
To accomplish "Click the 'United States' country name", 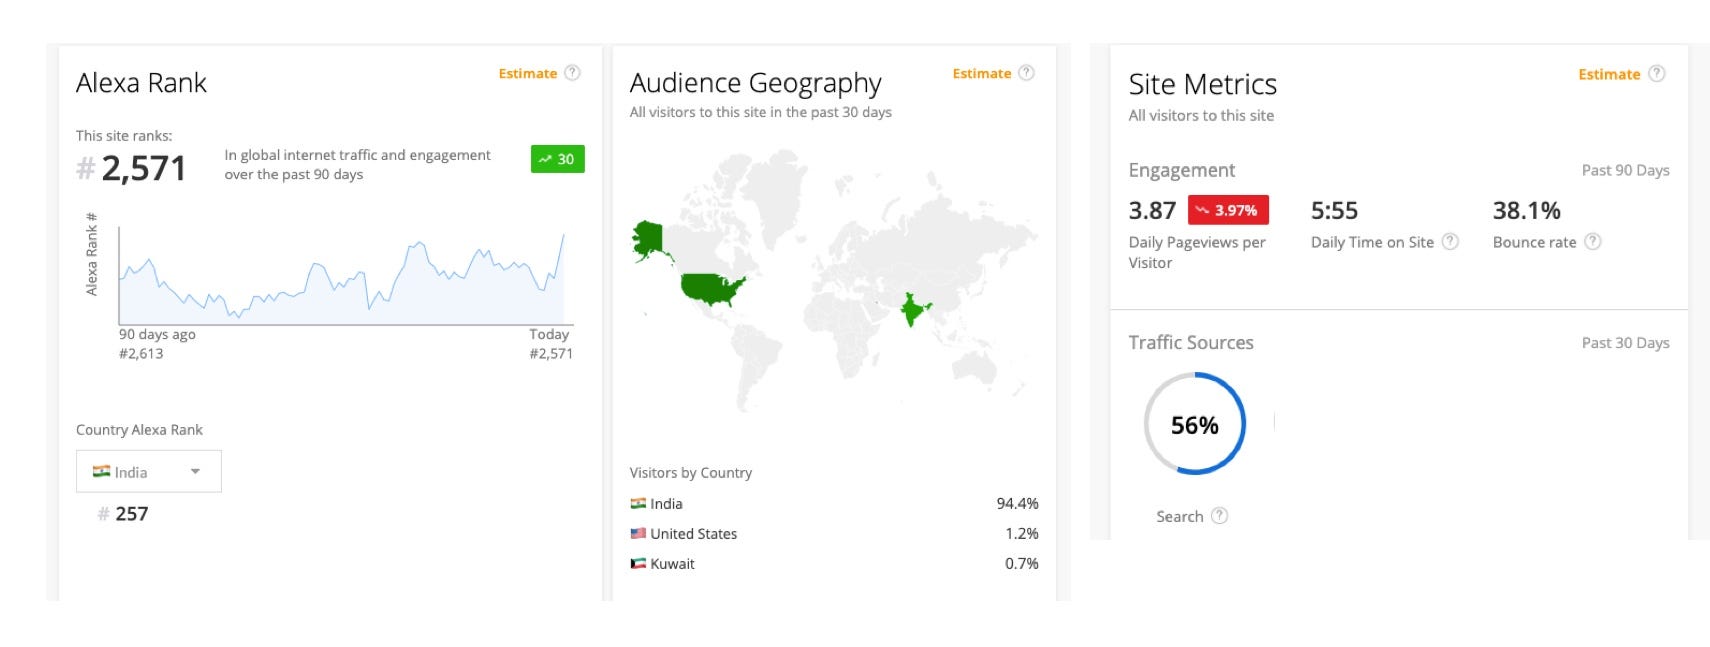I will 693,534.
